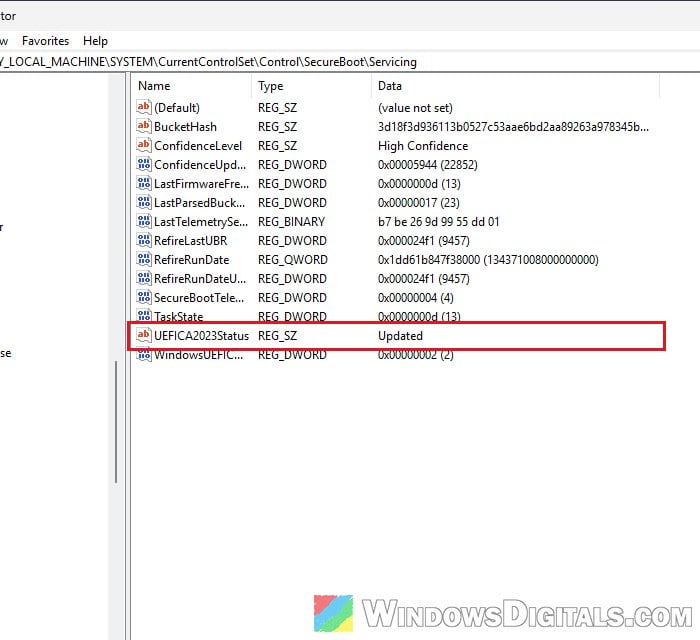Click the SecureBootTele... DWORD icon
This screenshot has height=640, width=700.
pos(143,297)
